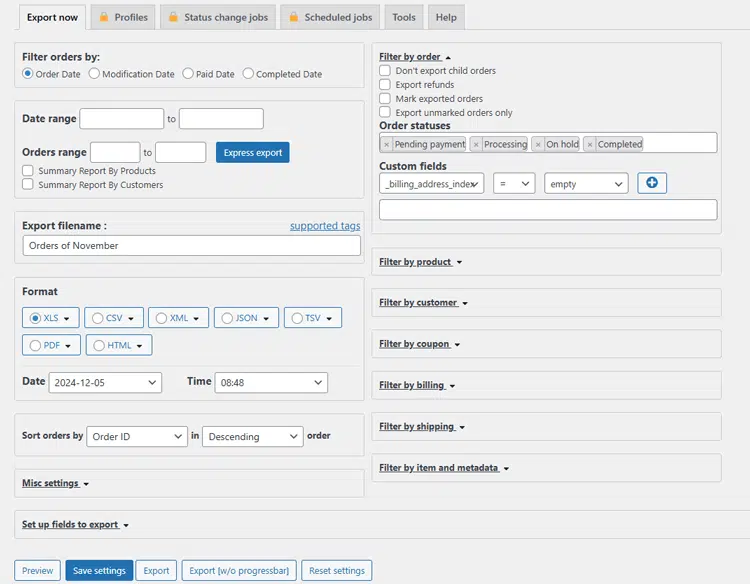Collapse Filter by order section
Image resolution: width=750 pixels, height=584 pixels.
[x=415, y=57]
